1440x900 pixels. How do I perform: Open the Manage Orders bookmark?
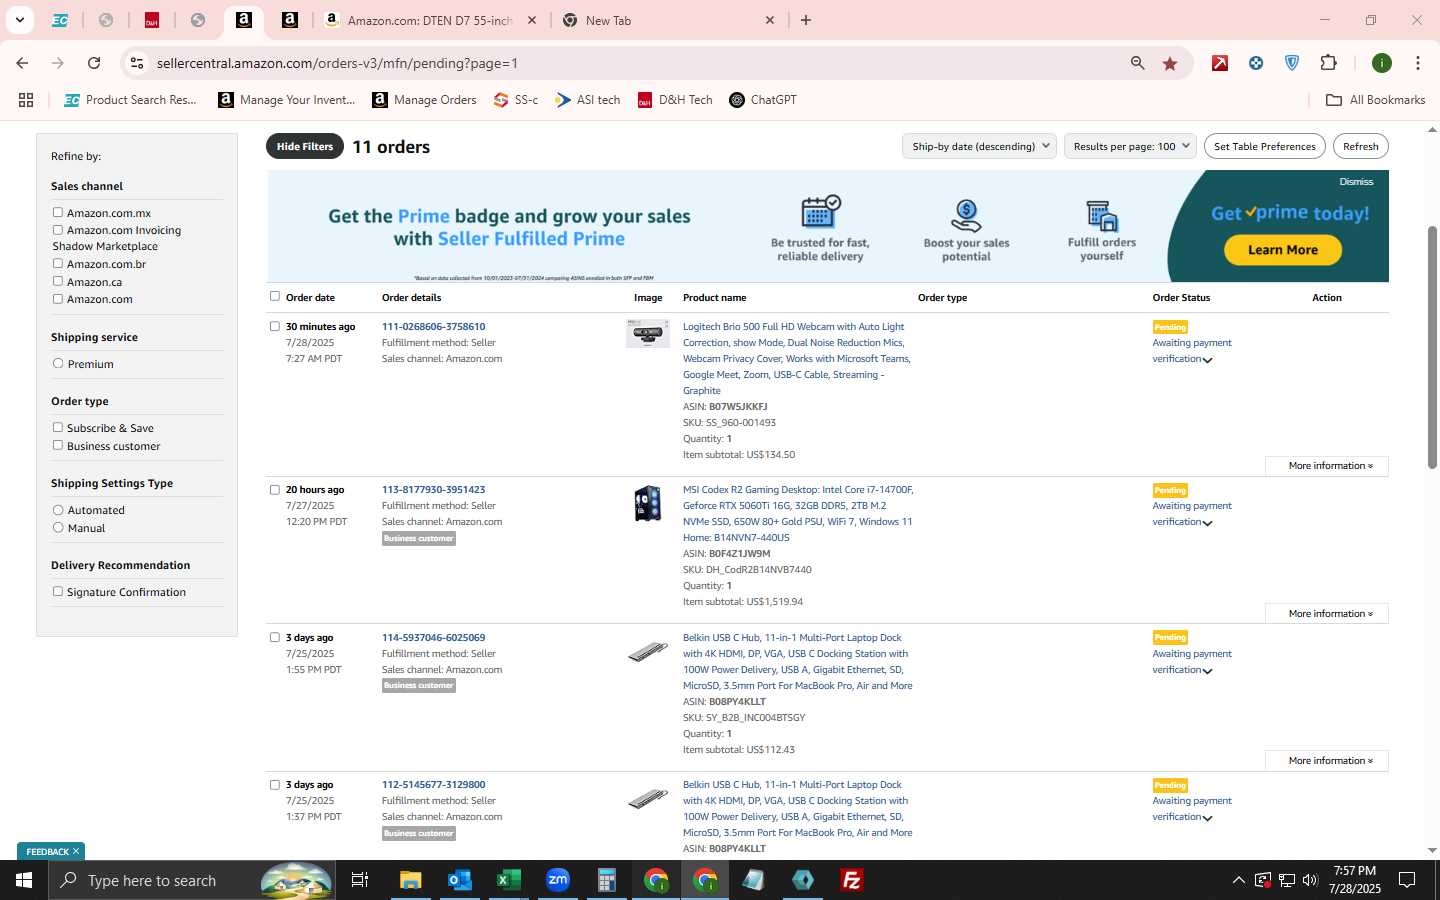pos(424,100)
